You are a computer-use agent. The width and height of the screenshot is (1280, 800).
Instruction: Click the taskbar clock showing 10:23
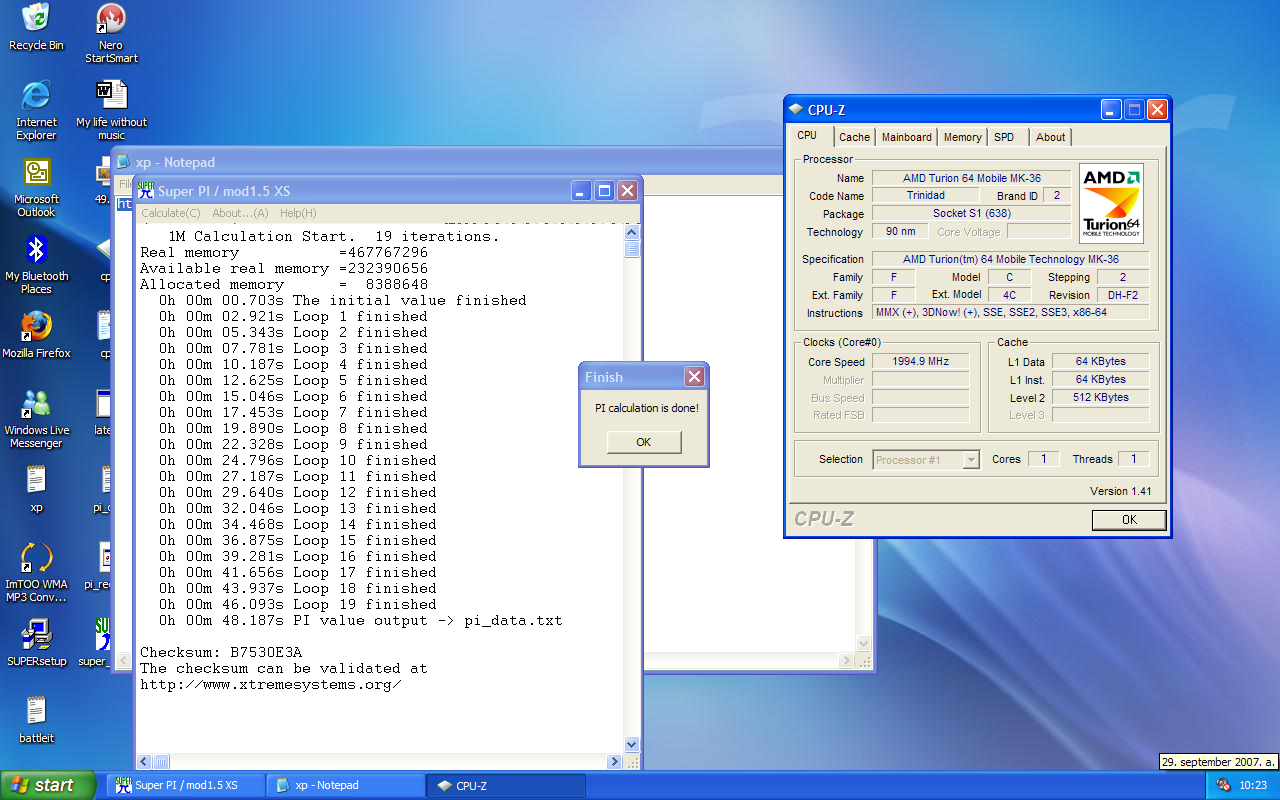1253,786
